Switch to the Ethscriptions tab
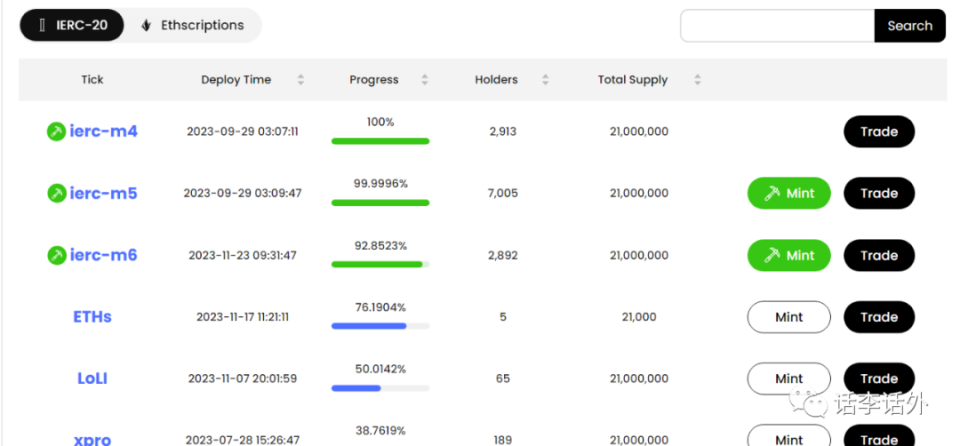The height and width of the screenshot is (446, 960). click(x=193, y=25)
